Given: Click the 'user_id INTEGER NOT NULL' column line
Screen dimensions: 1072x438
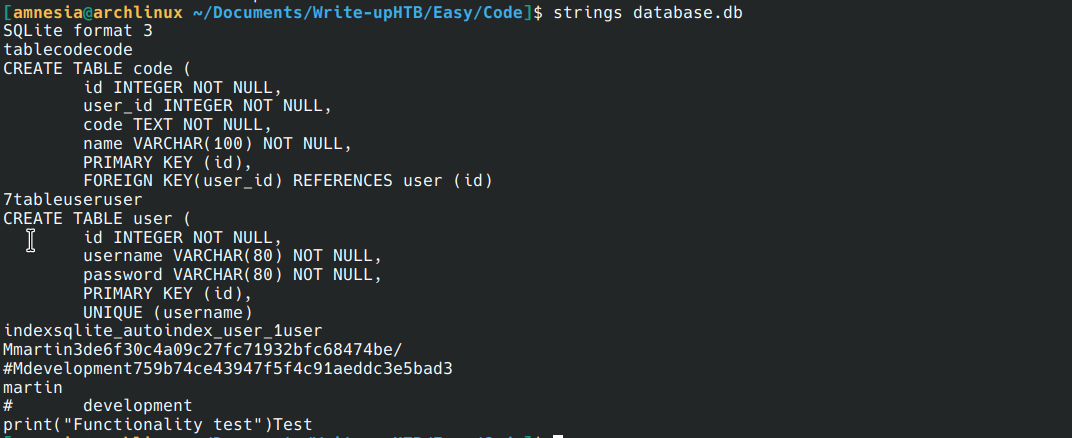Looking at the screenshot, I should 207,105.
